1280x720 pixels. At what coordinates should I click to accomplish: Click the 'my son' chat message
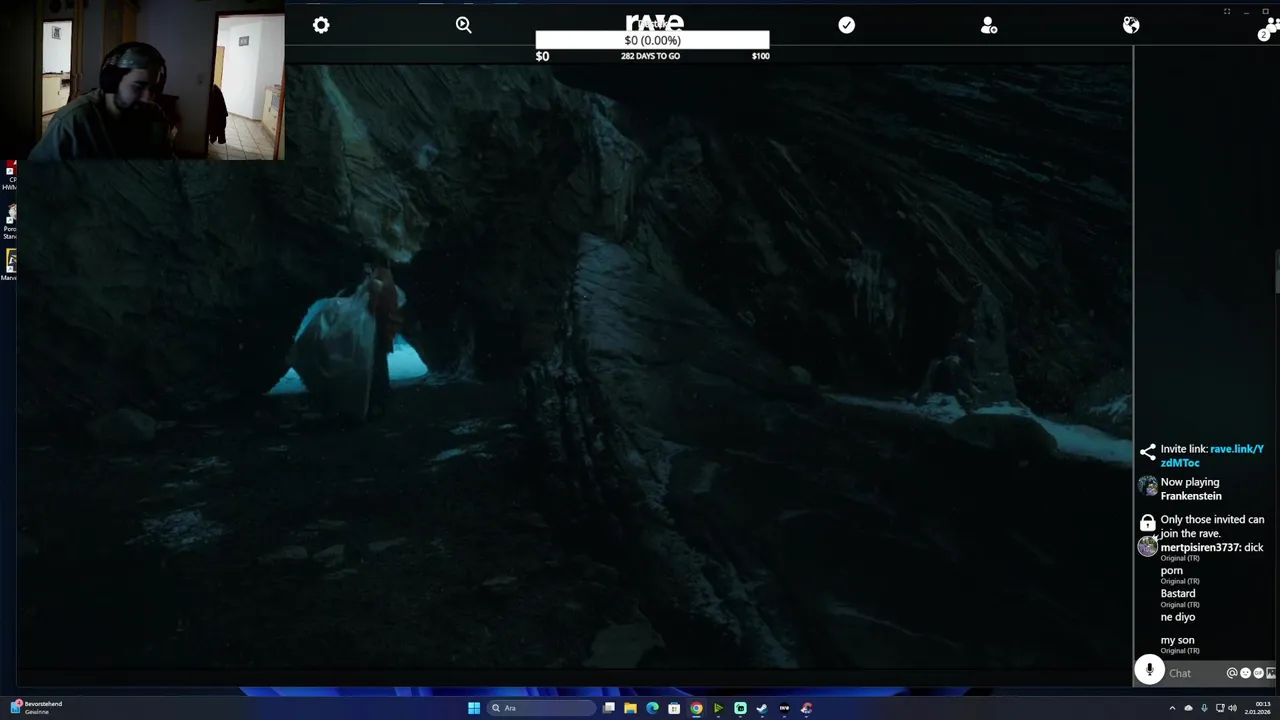[1177, 640]
